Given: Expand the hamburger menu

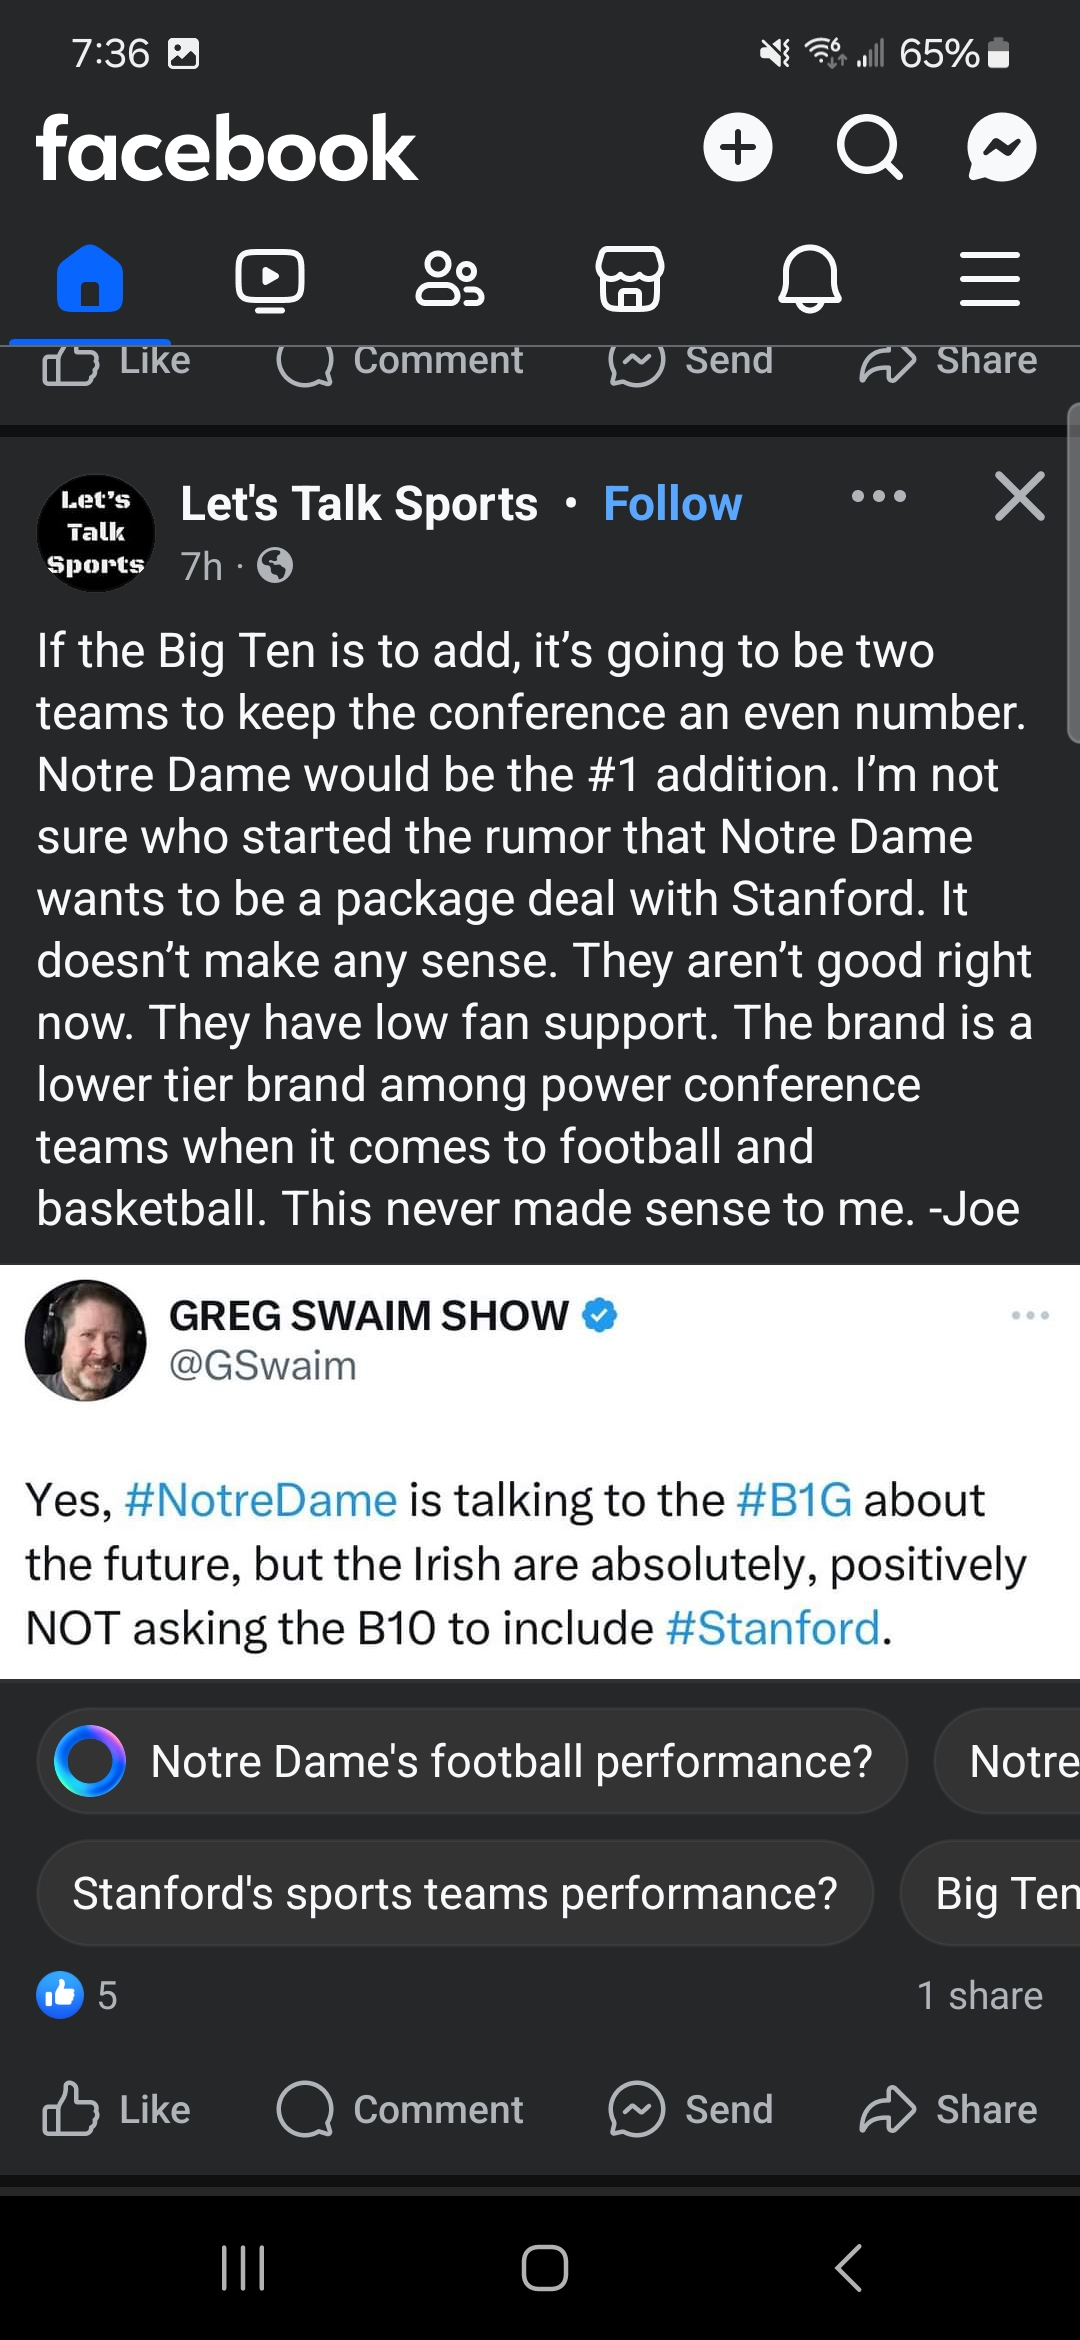Looking at the screenshot, I should (x=989, y=279).
